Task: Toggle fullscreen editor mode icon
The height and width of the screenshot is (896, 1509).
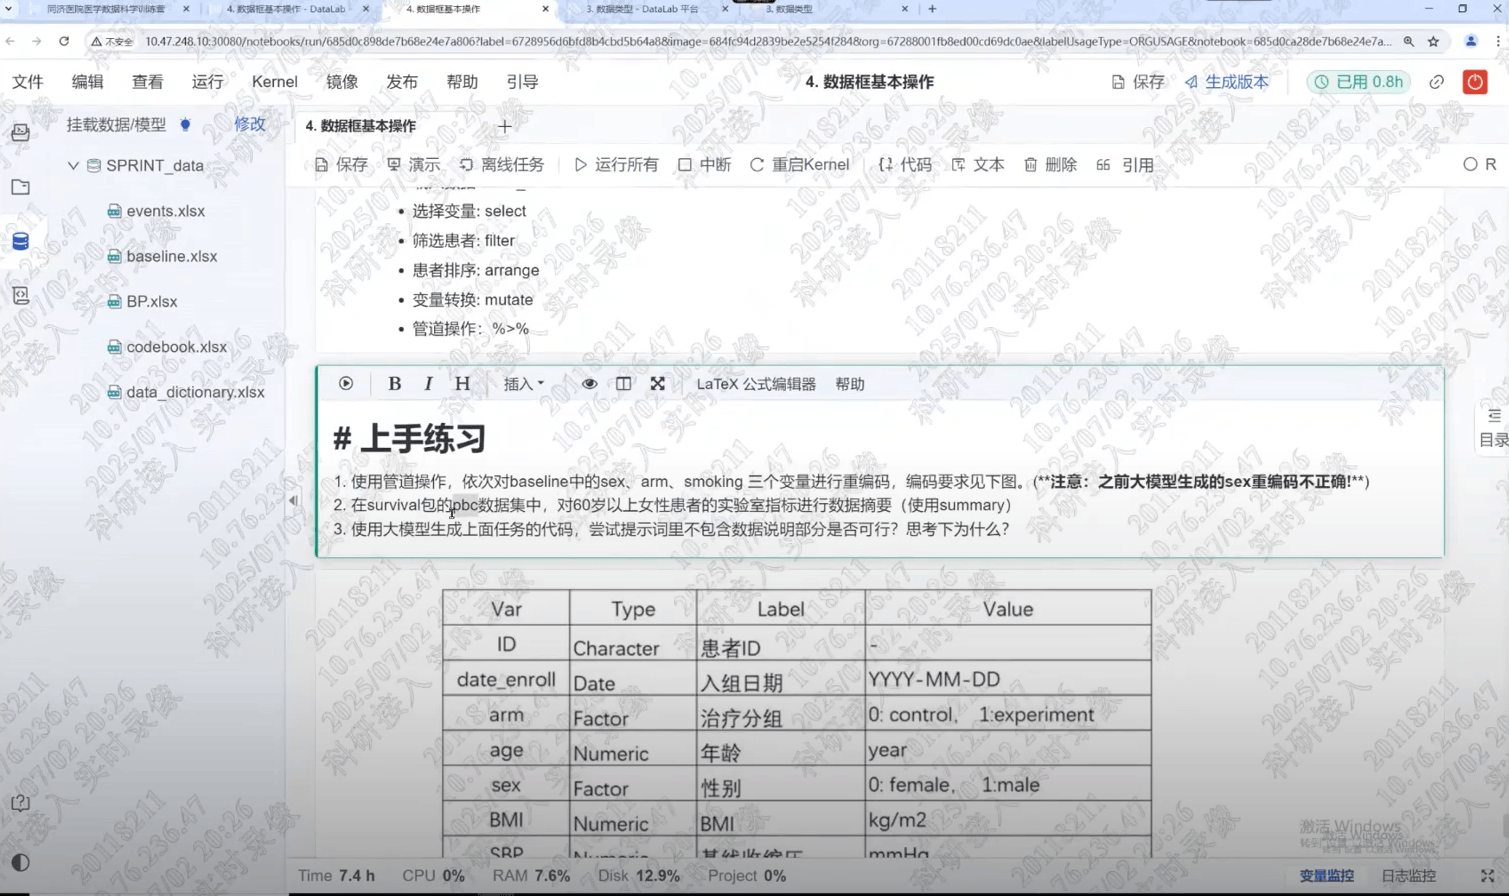Action: pos(657,384)
